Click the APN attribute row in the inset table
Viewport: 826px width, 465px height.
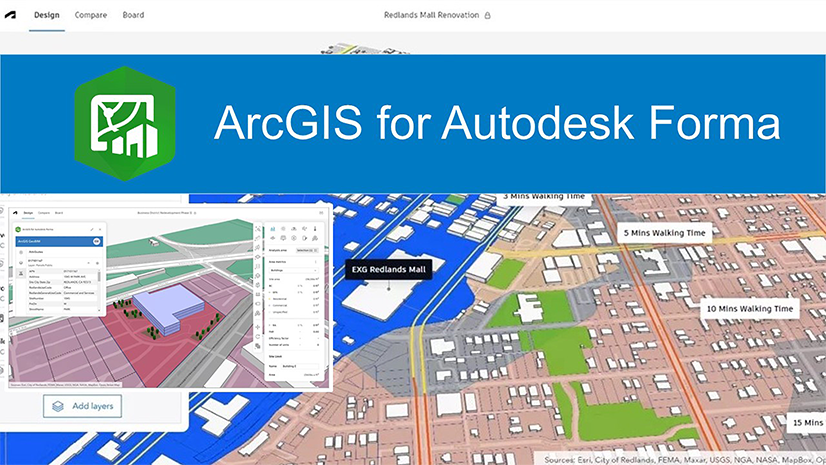pos(63,271)
